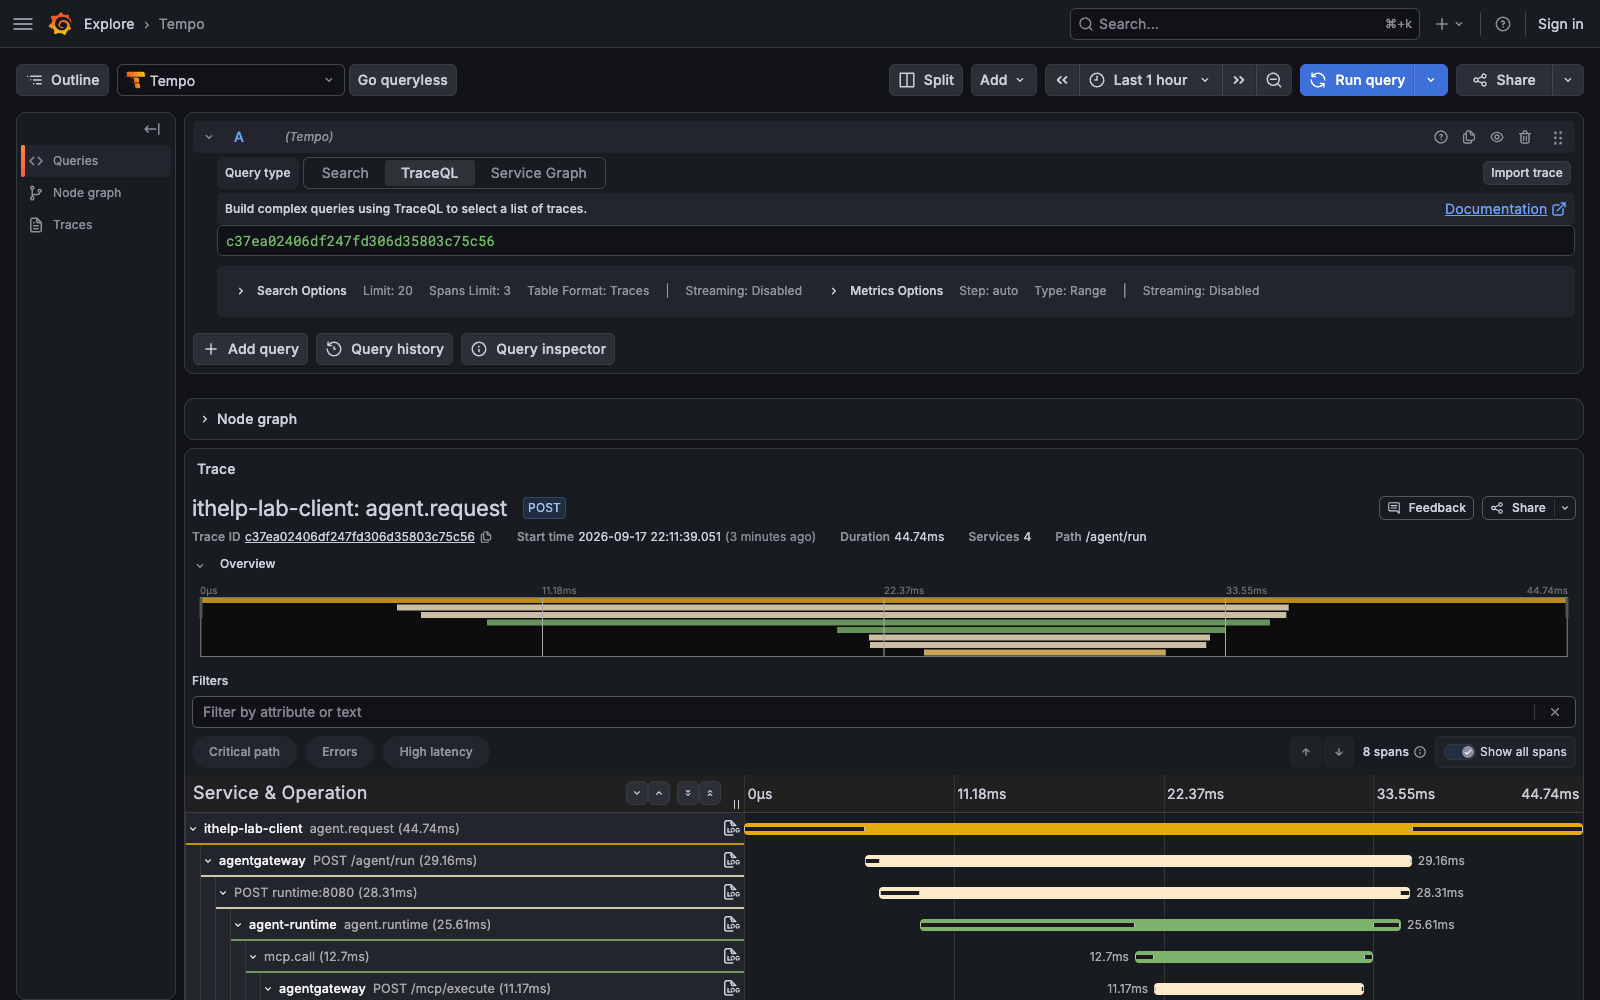The image size is (1600, 1000).
Task: Click the trace overview minimap
Action: click(884, 627)
